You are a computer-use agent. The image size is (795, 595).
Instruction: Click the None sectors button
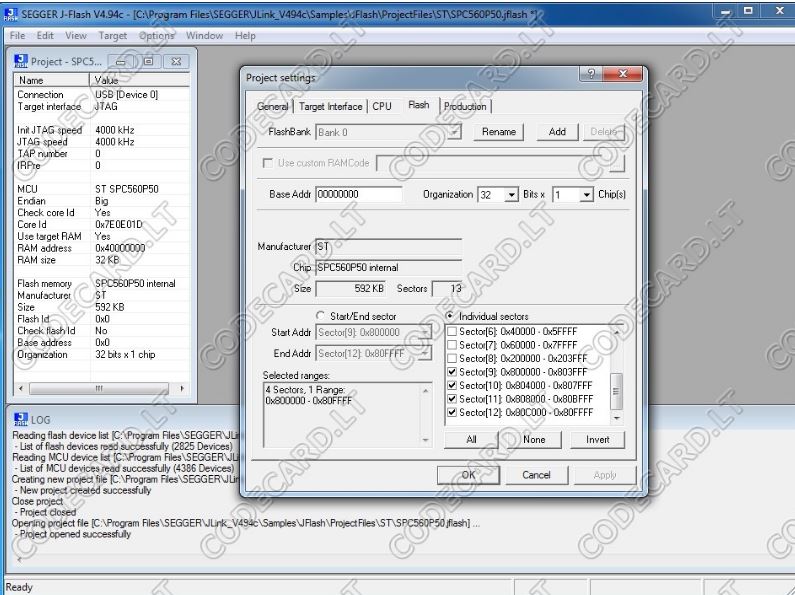(x=534, y=439)
